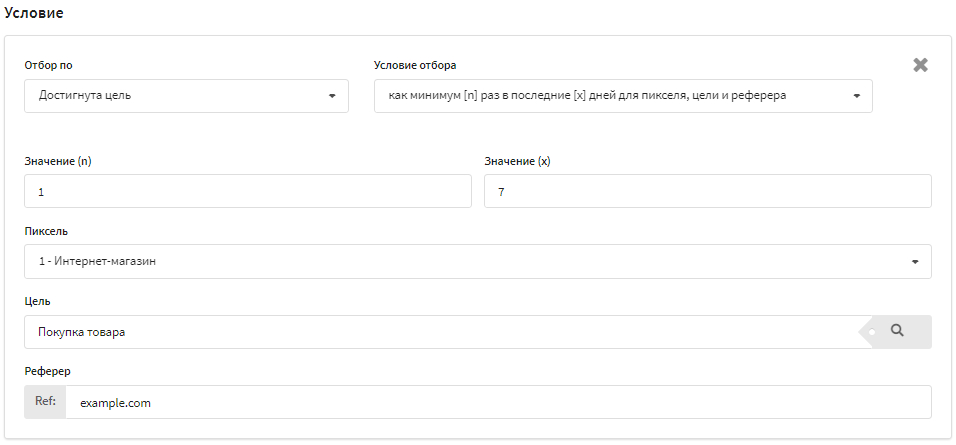
Task: Focus the Значение (n) input field
Action: [x=247, y=191]
